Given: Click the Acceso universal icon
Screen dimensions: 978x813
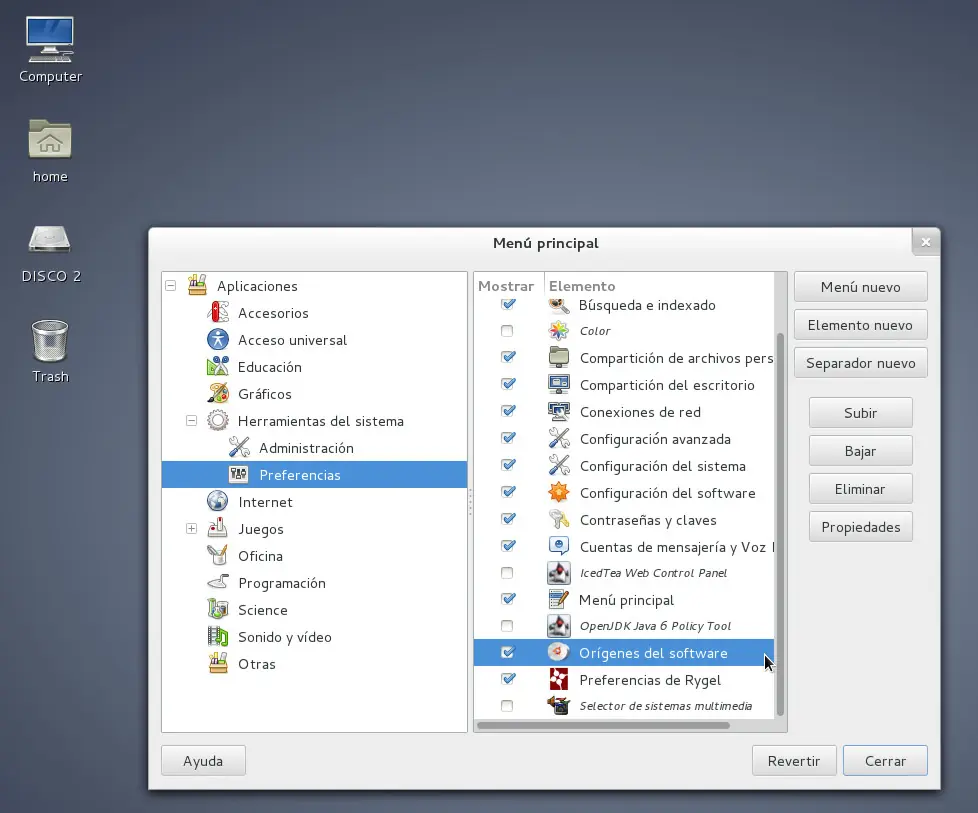Looking at the screenshot, I should pos(218,339).
